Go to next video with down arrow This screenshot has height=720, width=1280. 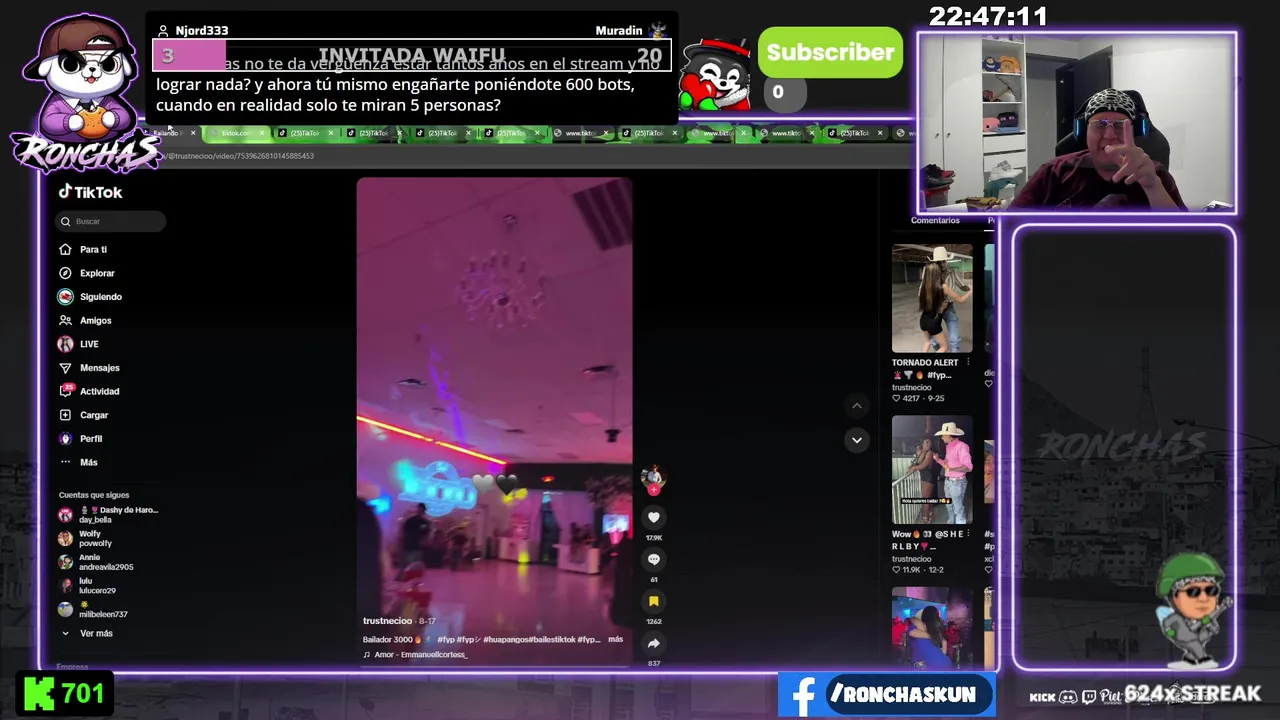[856, 440]
